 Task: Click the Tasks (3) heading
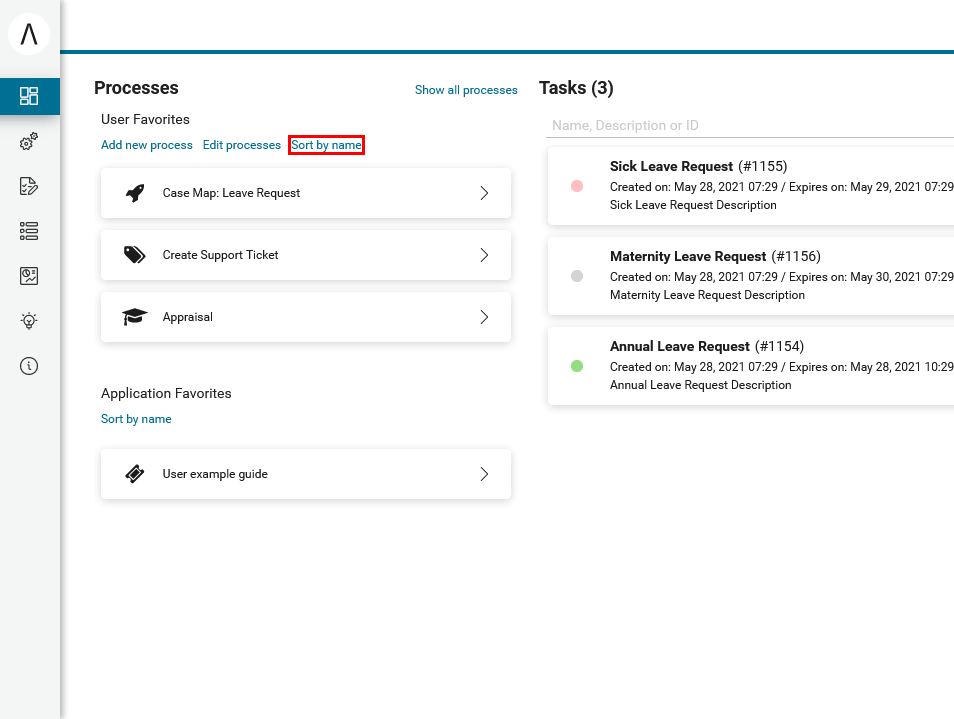pos(576,88)
